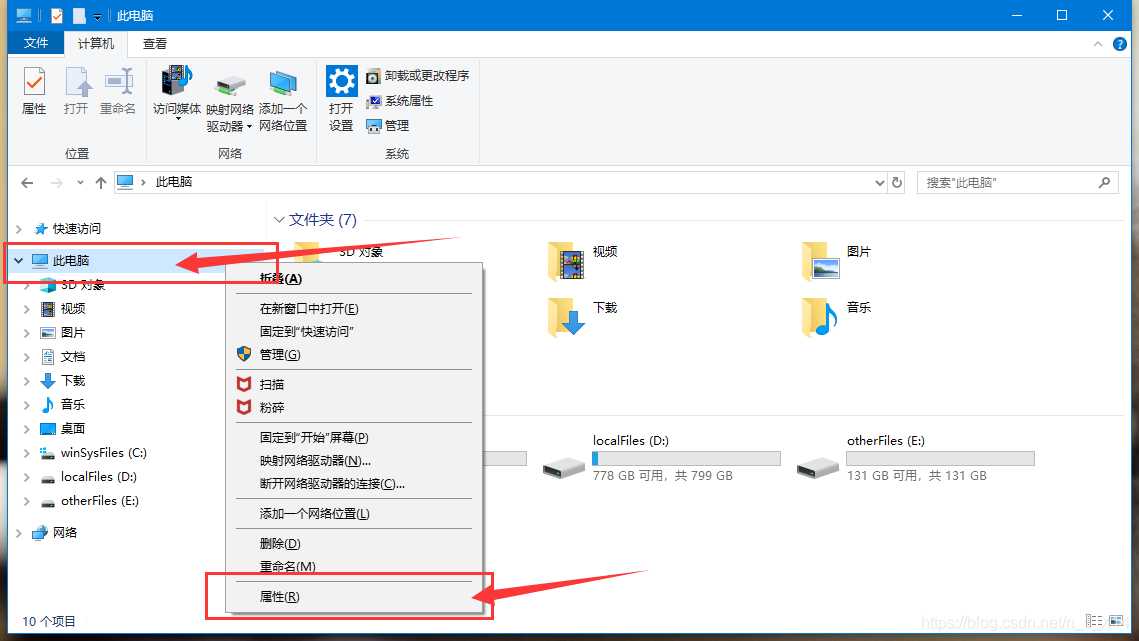This screenshot has width=1139, height=641.
Task: Select localFiles (D:) in navigation tree
Action: pos(99,477)
